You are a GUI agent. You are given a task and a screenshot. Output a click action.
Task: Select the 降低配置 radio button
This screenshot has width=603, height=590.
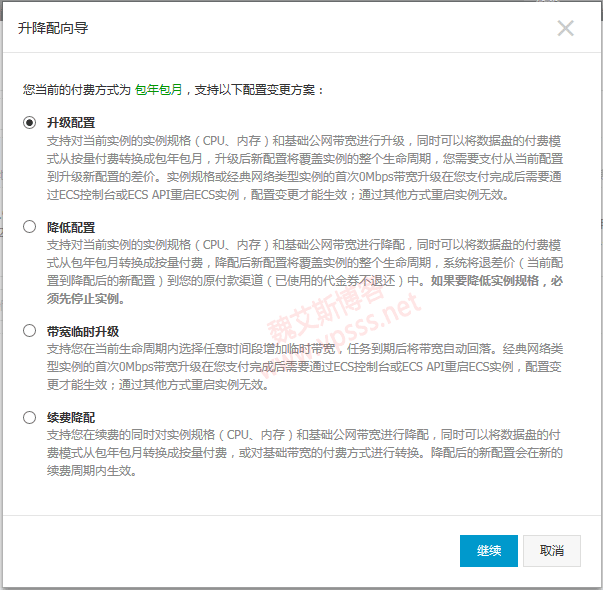click(x=30, y=227)
